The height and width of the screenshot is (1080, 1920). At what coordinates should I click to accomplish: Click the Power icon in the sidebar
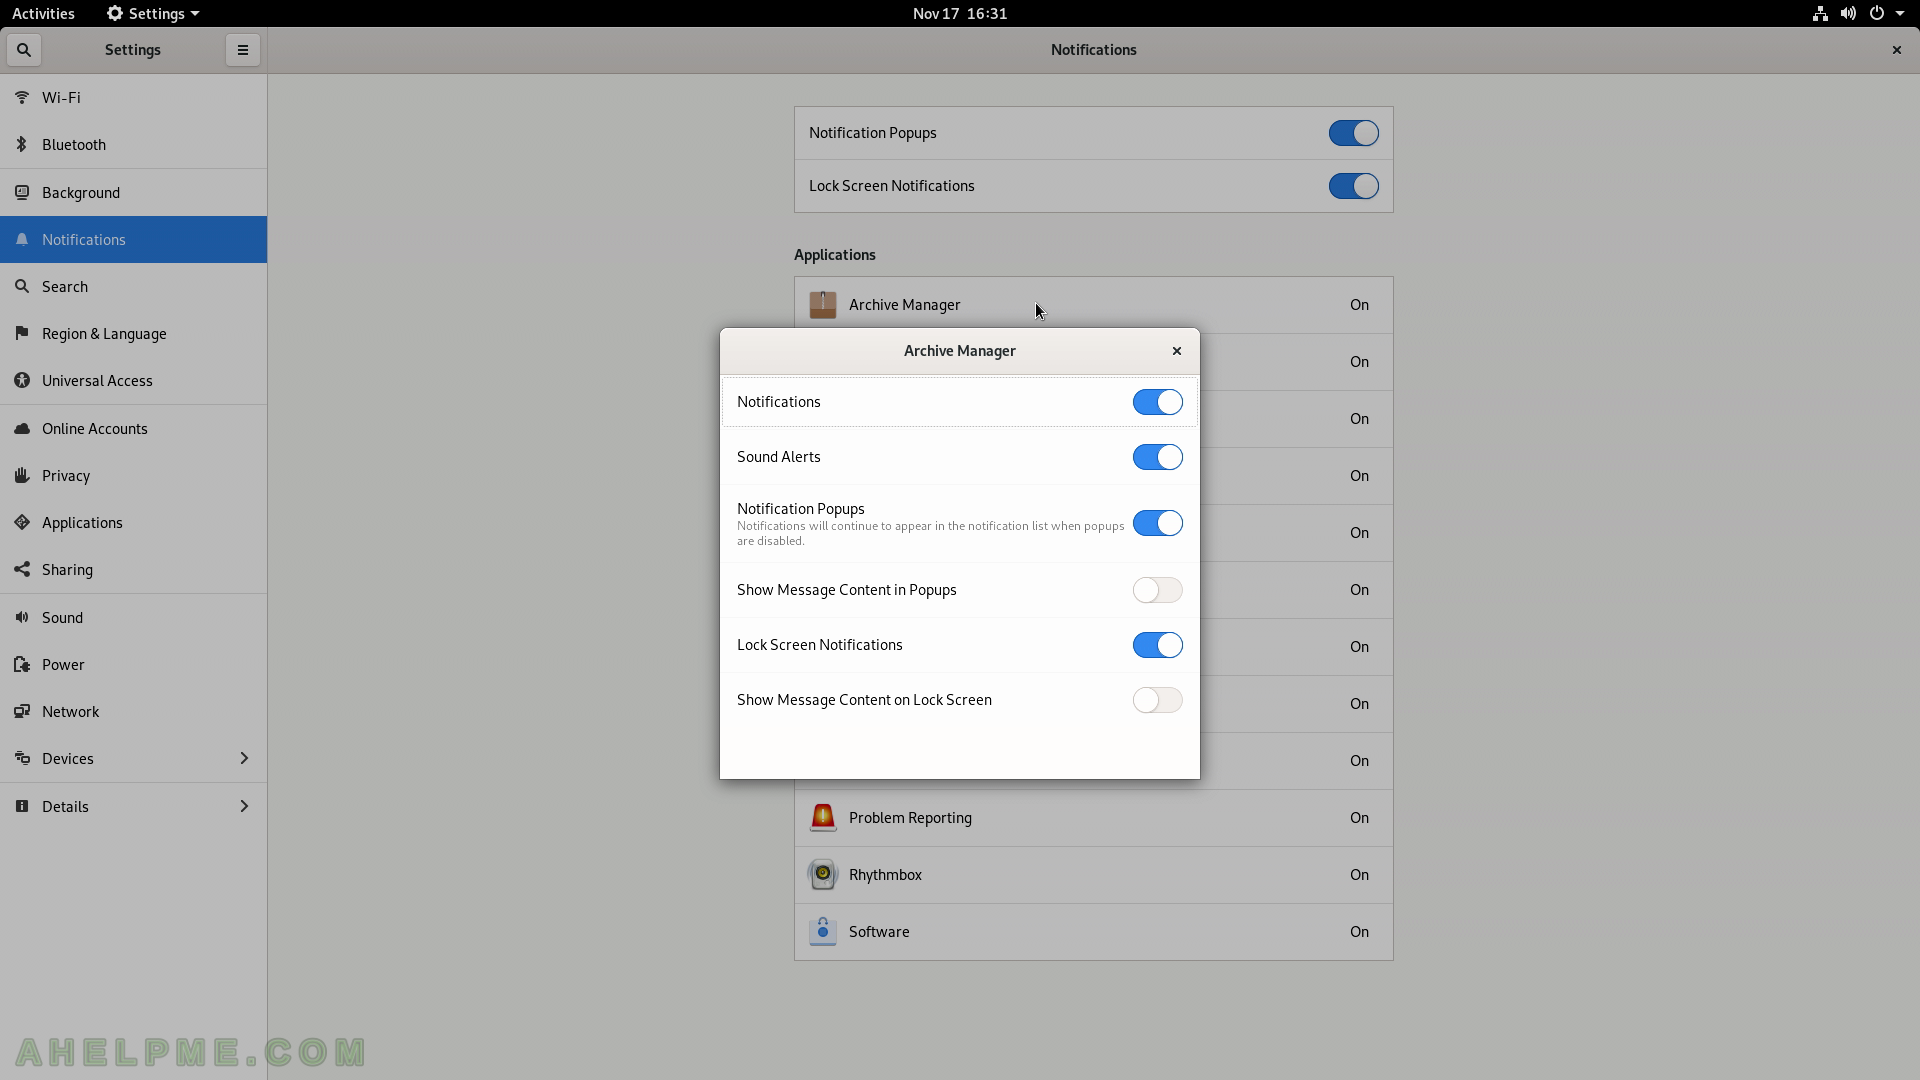[22, 664]
